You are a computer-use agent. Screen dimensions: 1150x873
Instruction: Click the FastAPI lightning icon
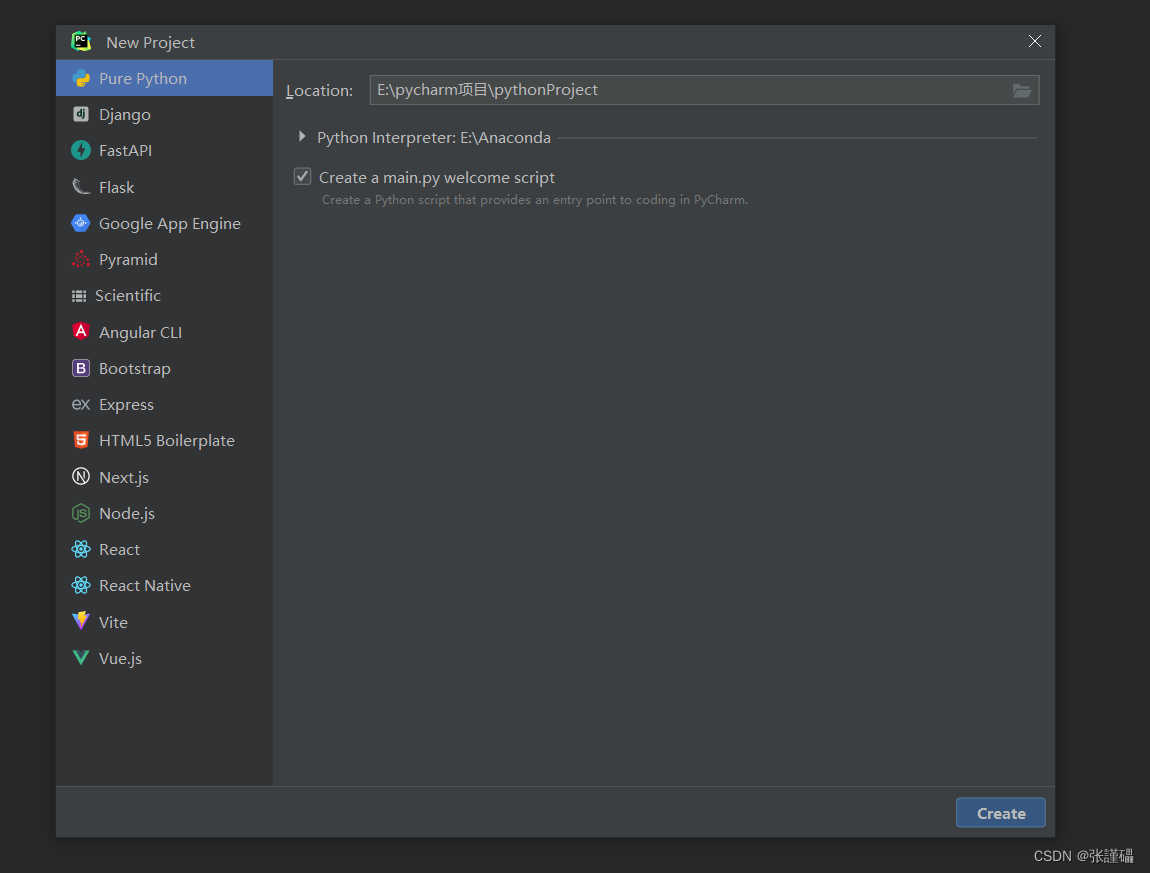click(x=81, y=150)
